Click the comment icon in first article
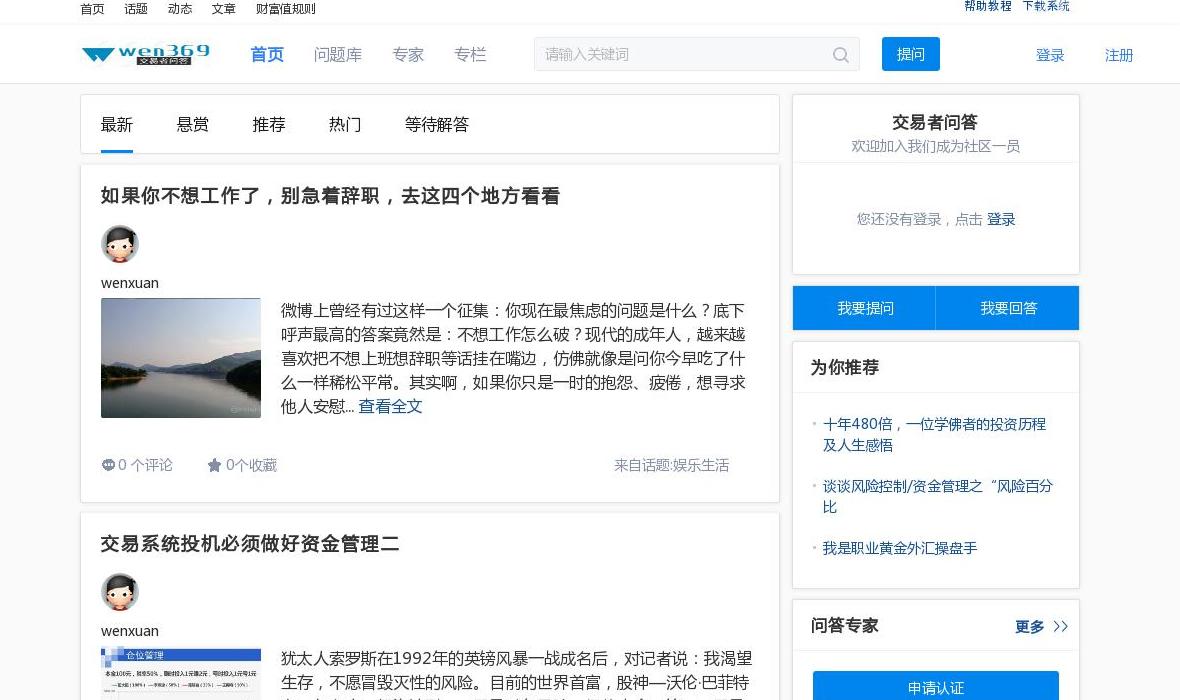 point(108,465)
